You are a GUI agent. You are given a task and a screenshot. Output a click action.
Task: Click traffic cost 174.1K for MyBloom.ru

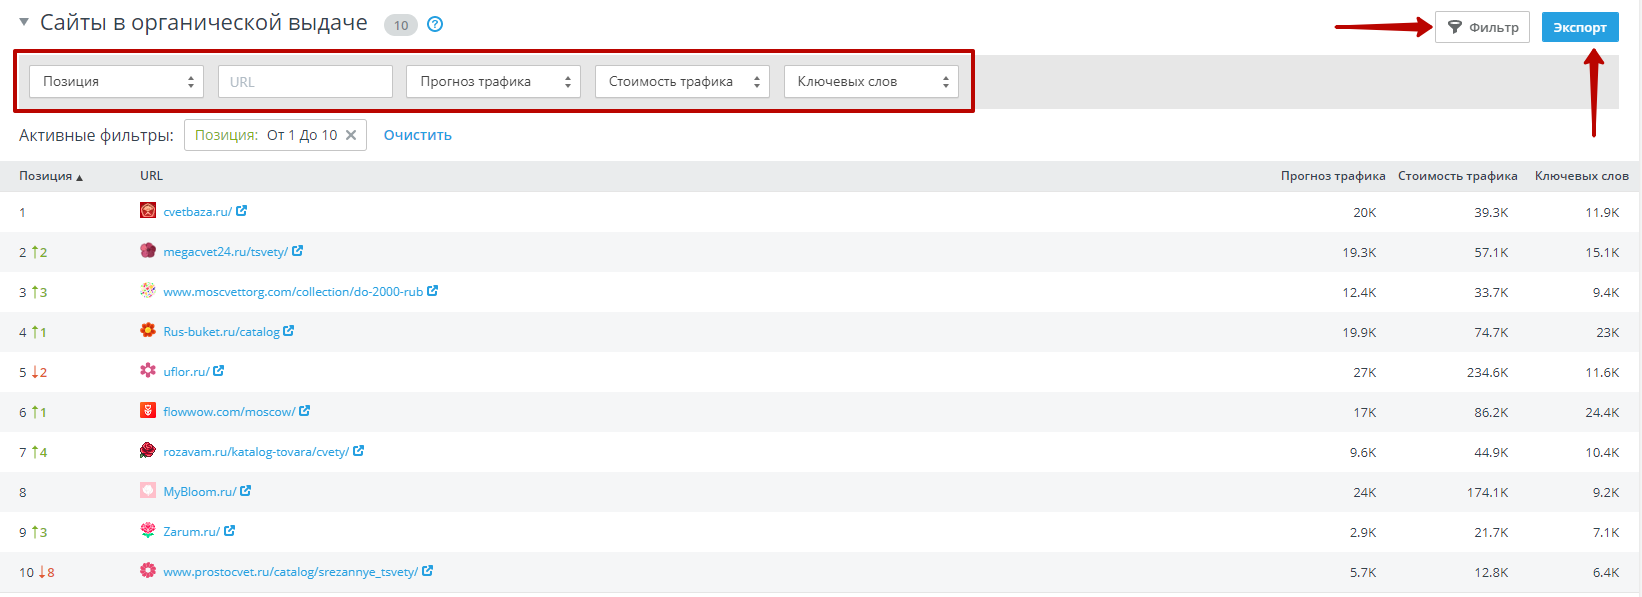[x=1488, y=492]
